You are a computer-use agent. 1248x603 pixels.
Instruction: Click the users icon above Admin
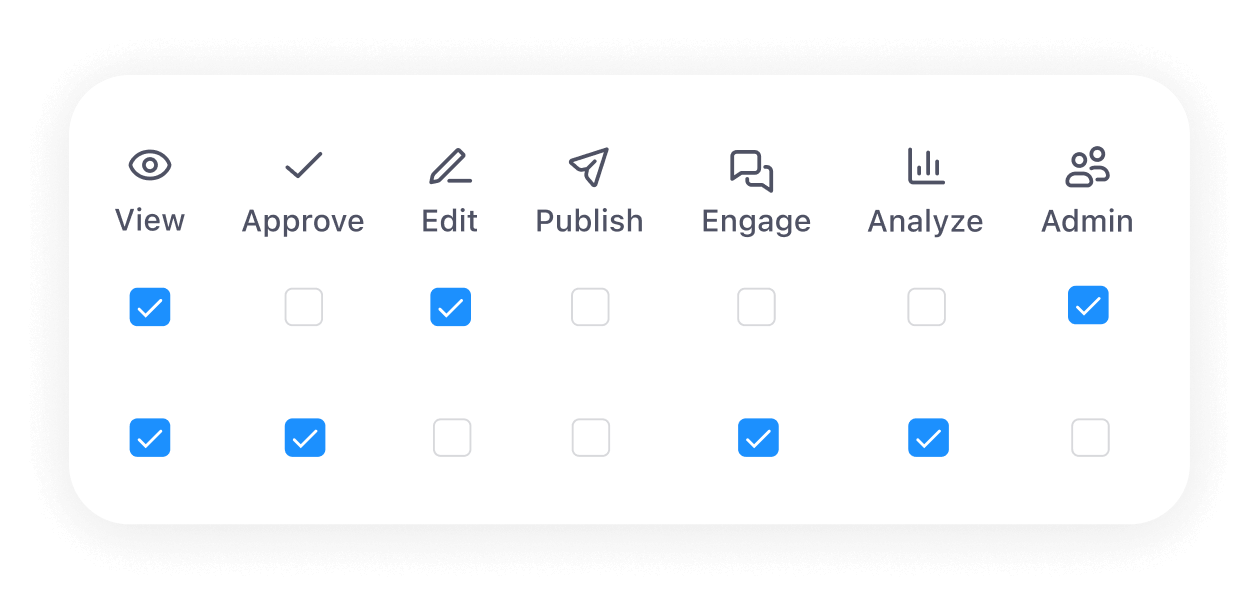coord(1087,167)
